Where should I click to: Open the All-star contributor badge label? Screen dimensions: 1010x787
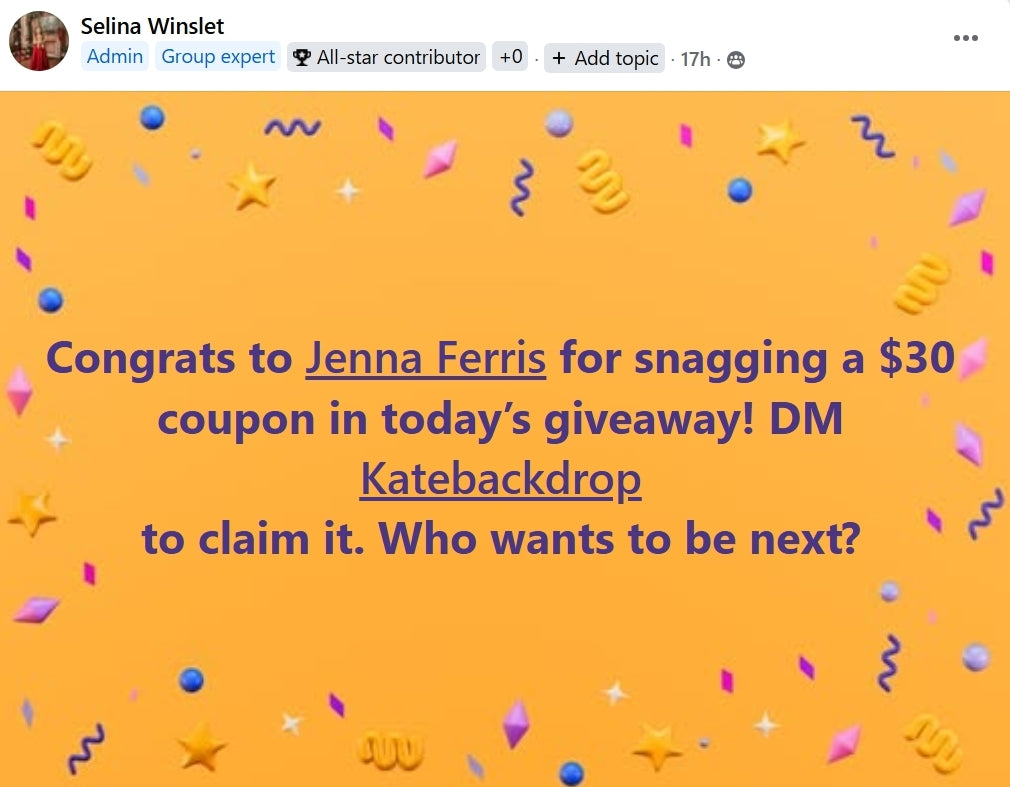[x=398, y=58]
